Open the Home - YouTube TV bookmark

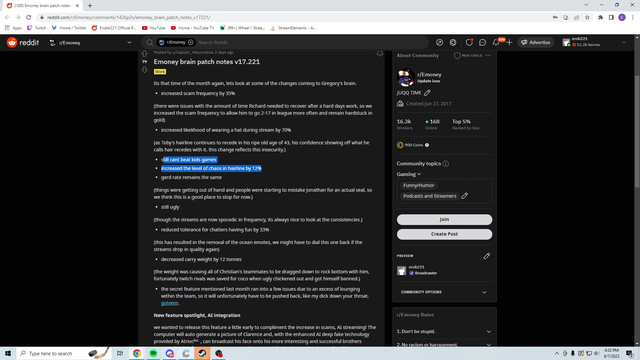point(192,28)
